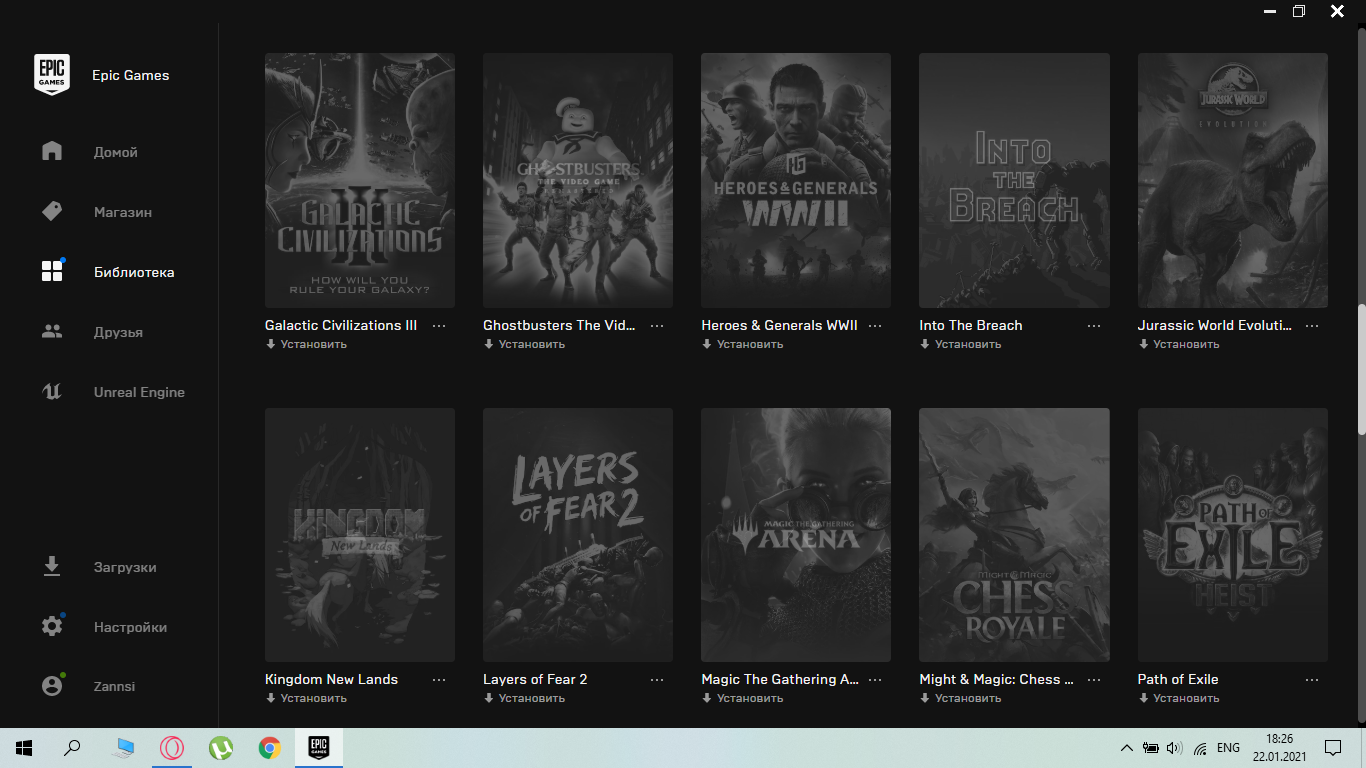Select Ghostbusters The Video Game cover art
Image resolution: width=1366 pixels, height=768 pixels.
tap(578, 180)
